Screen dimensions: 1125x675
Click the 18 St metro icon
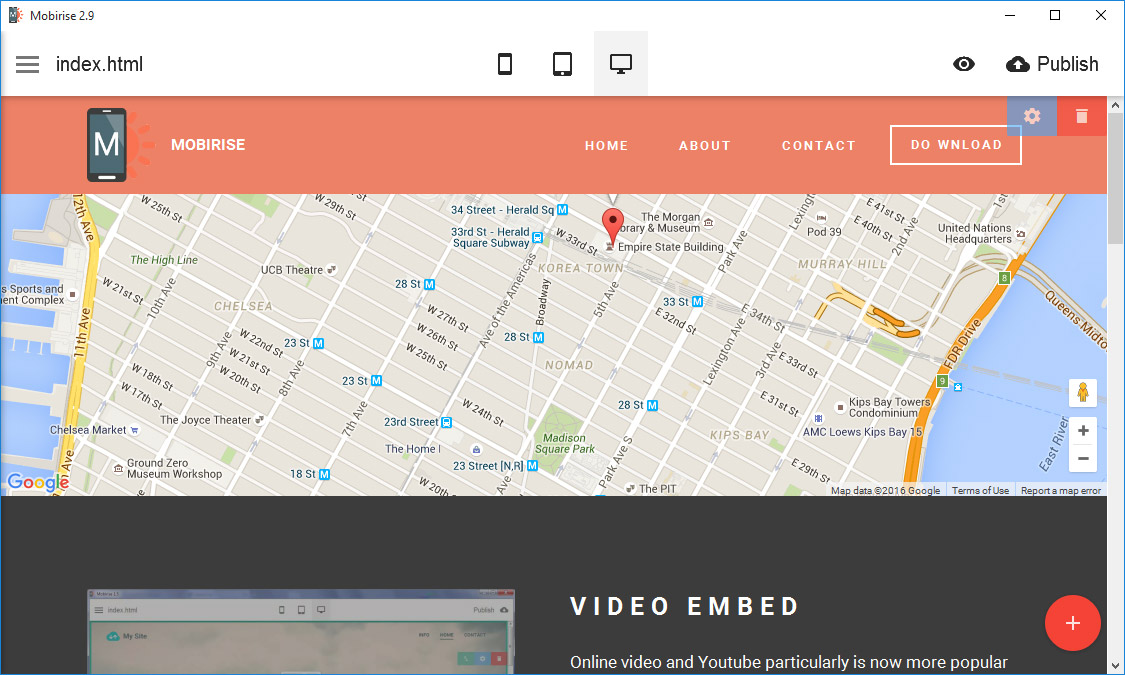[324, 474]
